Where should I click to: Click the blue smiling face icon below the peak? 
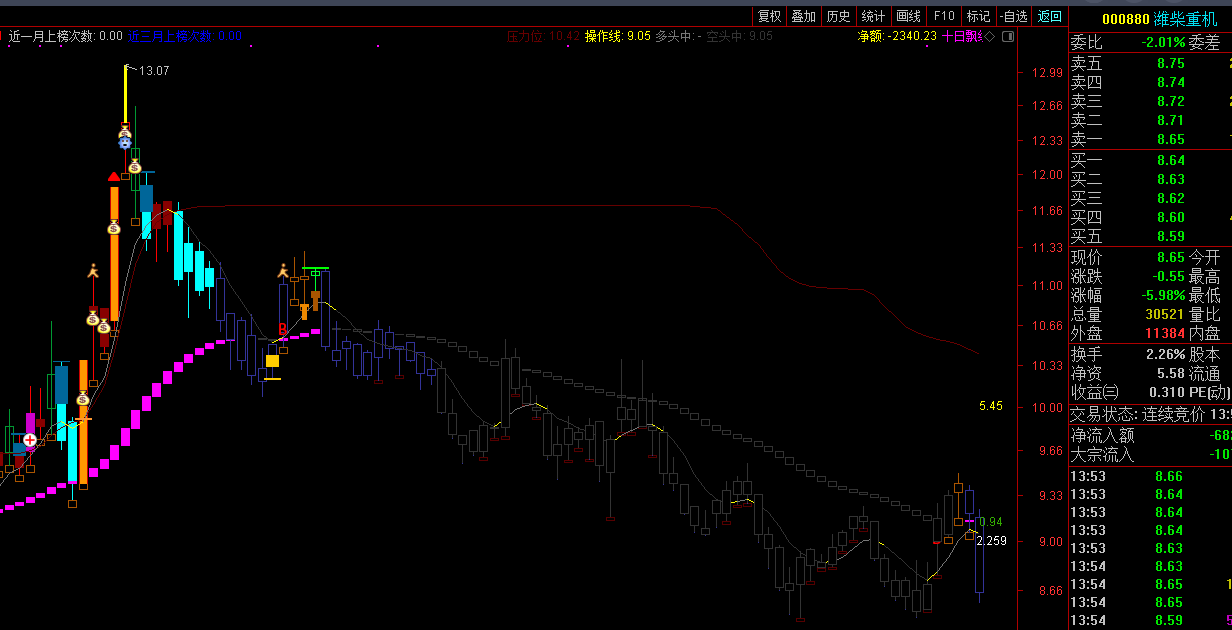[125, 142]
